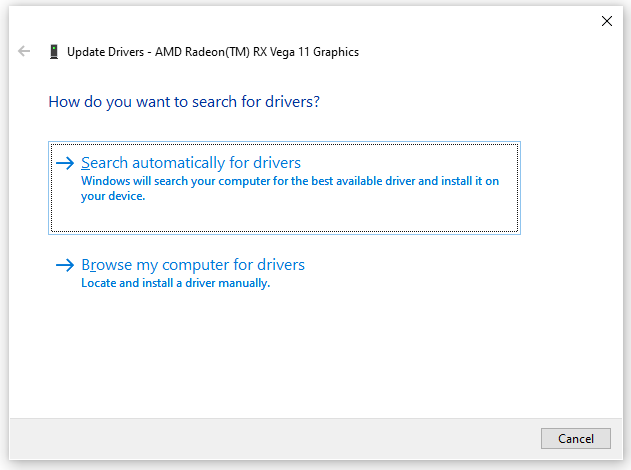Click the "your device." line of the description
Viewport: 631px width, 470px height.
point(113,196)
